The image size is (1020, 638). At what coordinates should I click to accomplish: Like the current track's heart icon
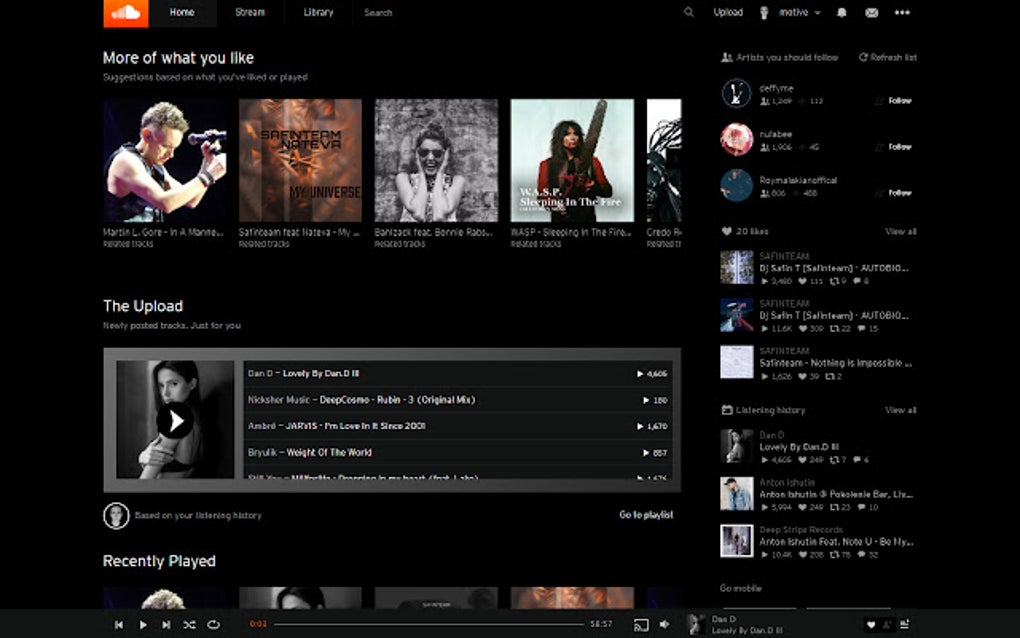coord(873,623)
